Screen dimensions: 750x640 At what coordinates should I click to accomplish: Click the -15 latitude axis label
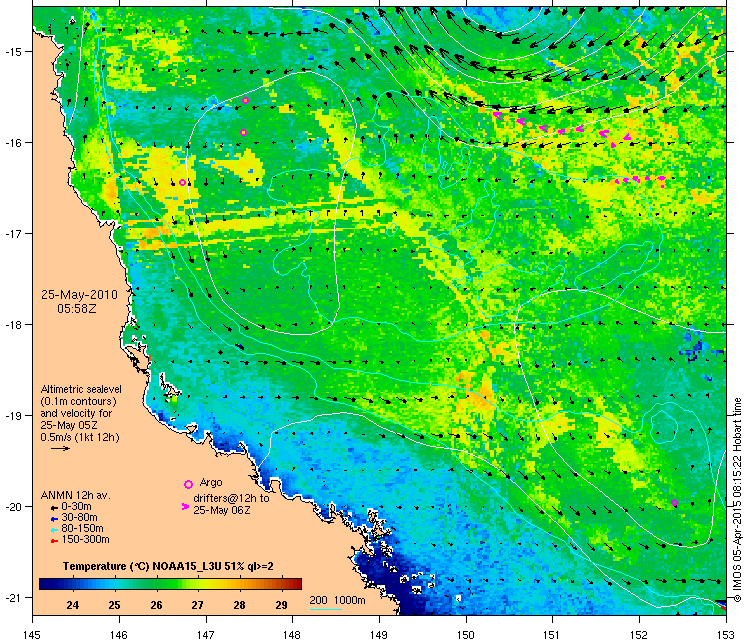12,52
